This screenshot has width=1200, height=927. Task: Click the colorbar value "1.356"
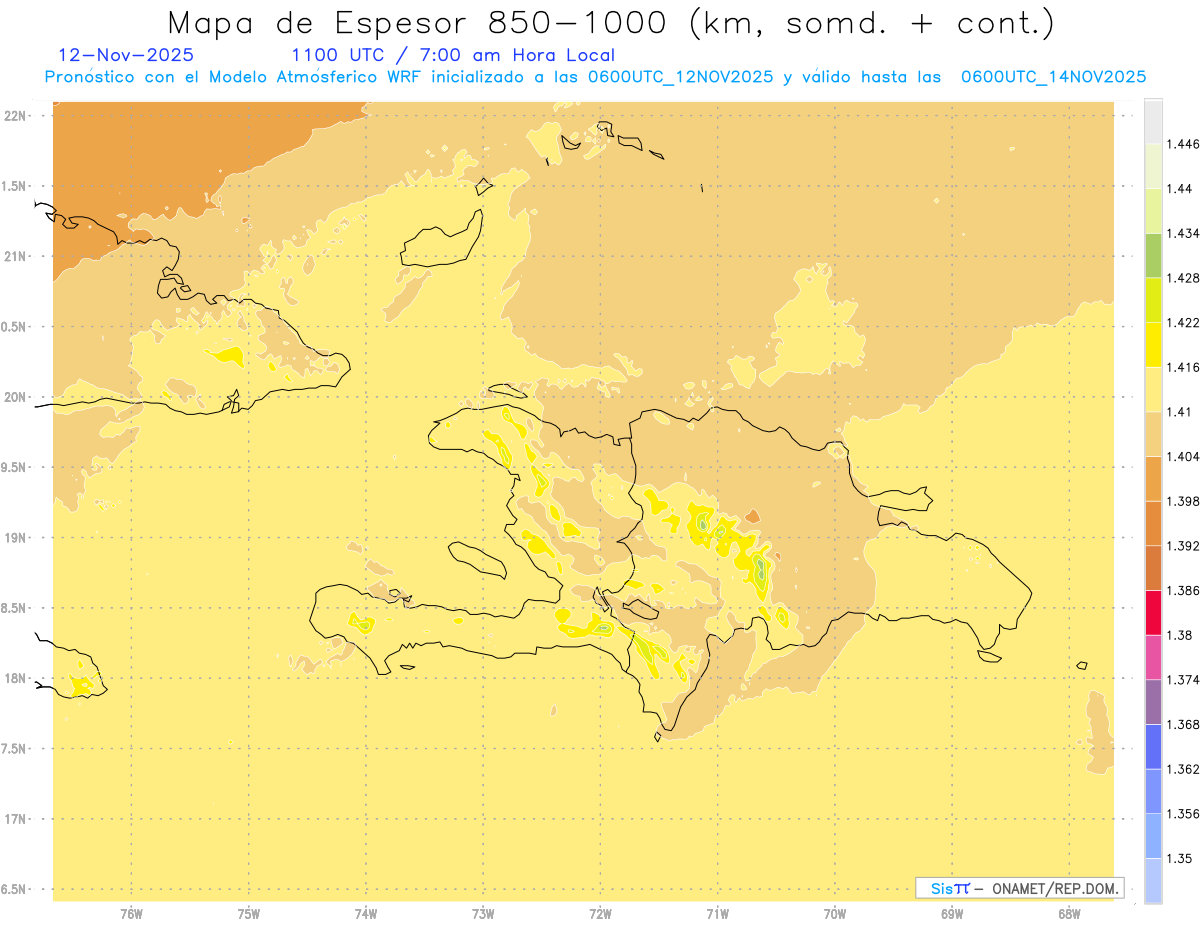(x=1183, y=813)
